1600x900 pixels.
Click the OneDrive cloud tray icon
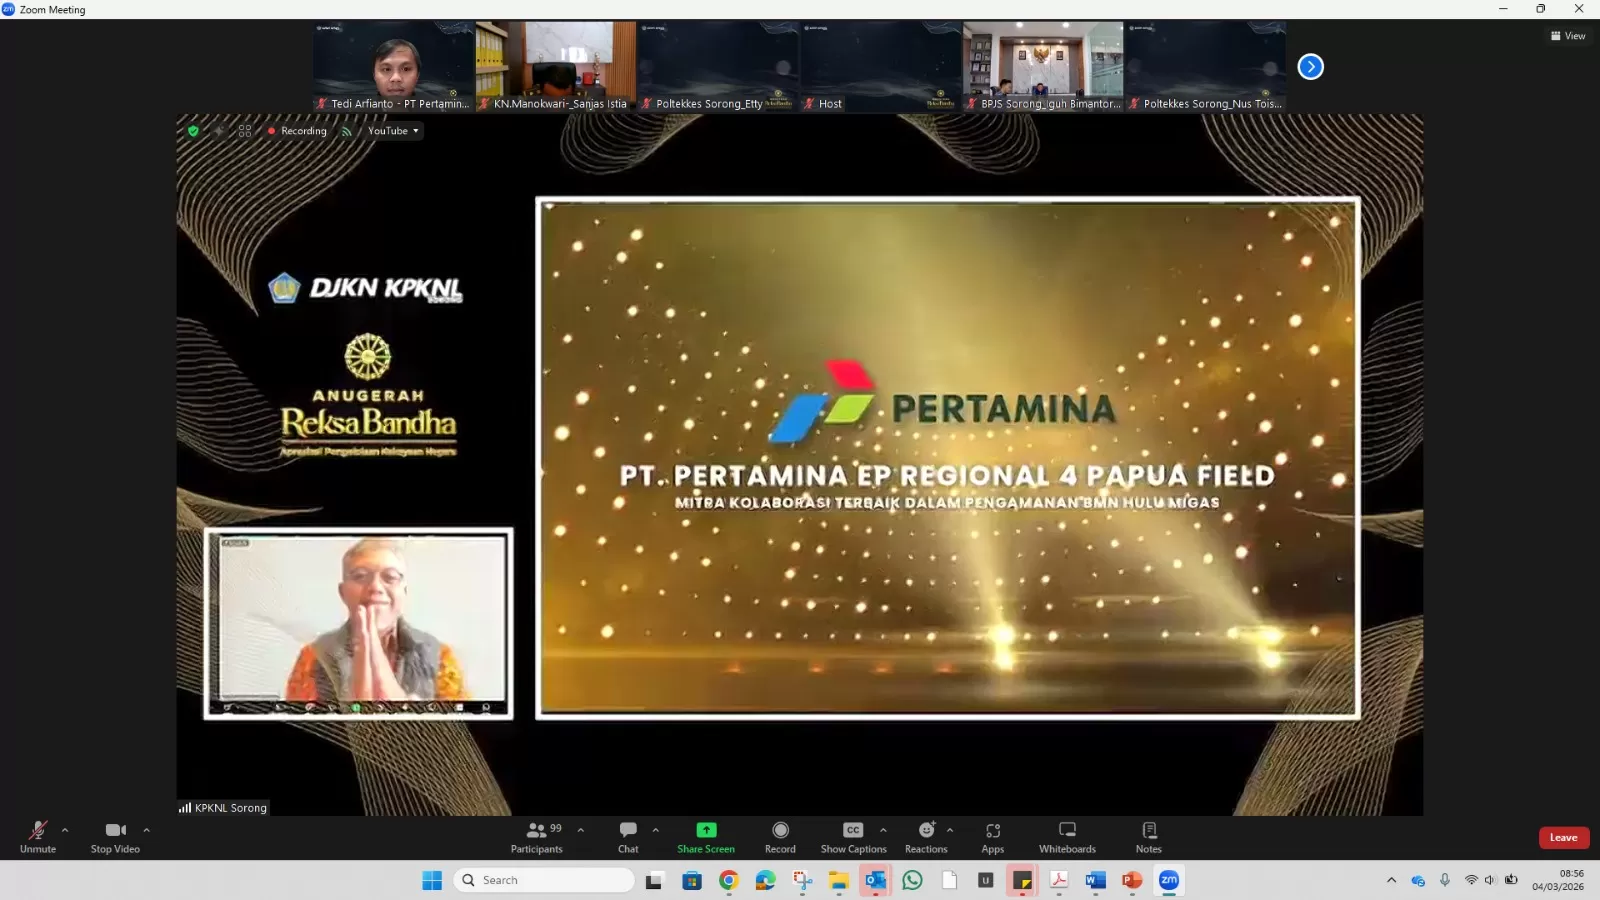pos(1418,880)
